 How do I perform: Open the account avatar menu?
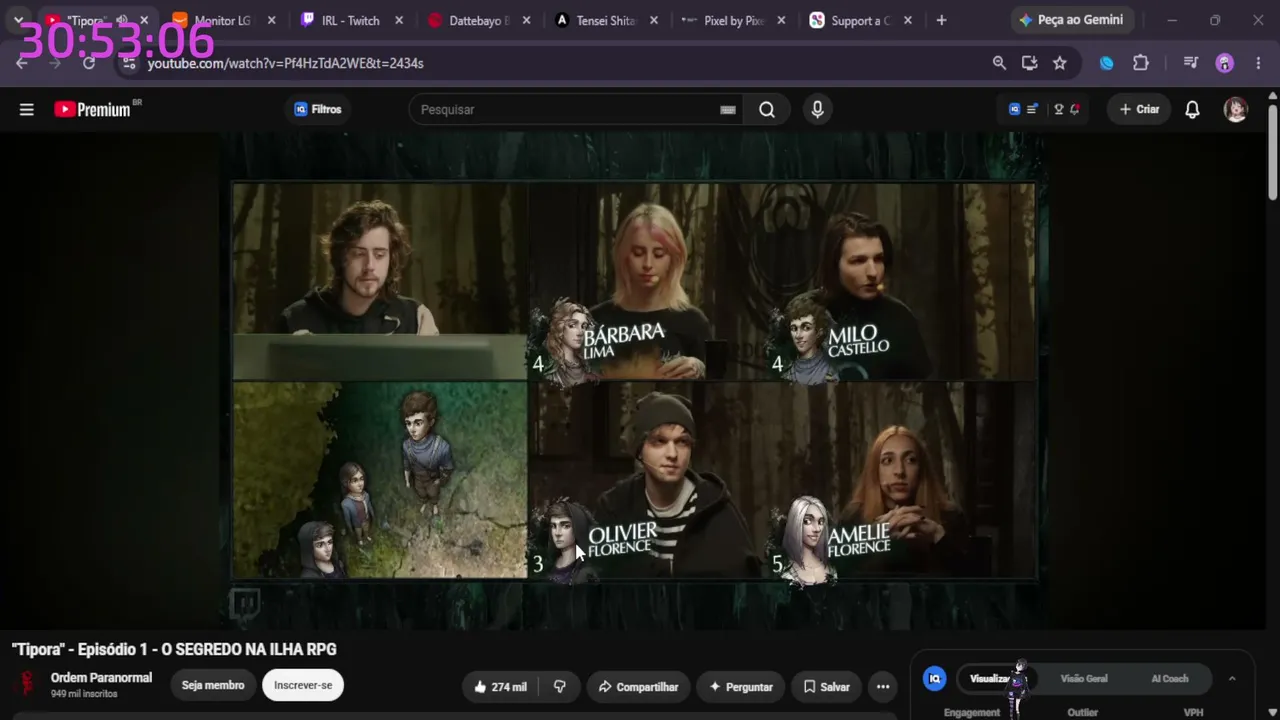coord(1236,110)
